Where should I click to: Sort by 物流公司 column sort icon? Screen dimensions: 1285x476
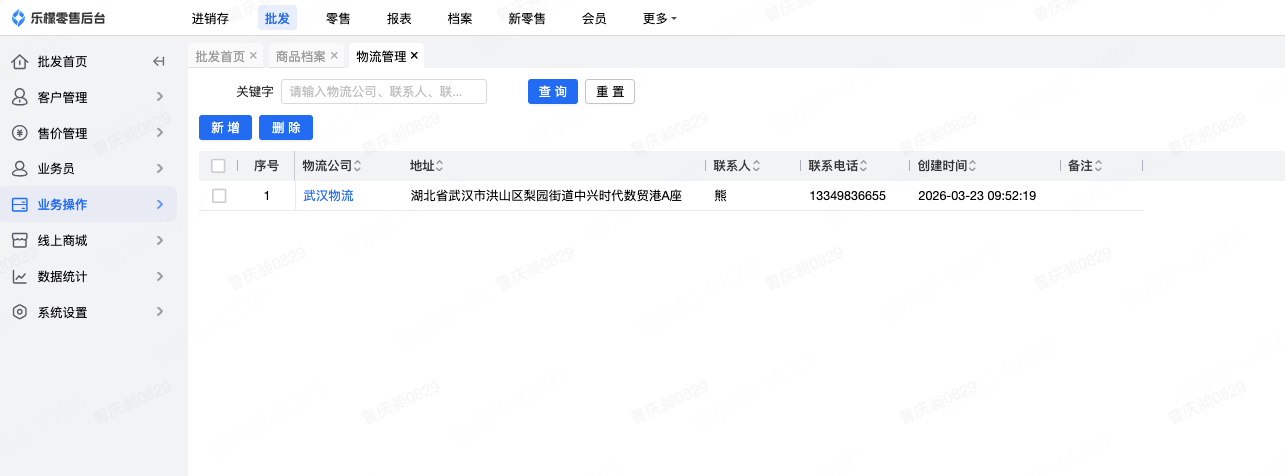click(x=358, y=166)
